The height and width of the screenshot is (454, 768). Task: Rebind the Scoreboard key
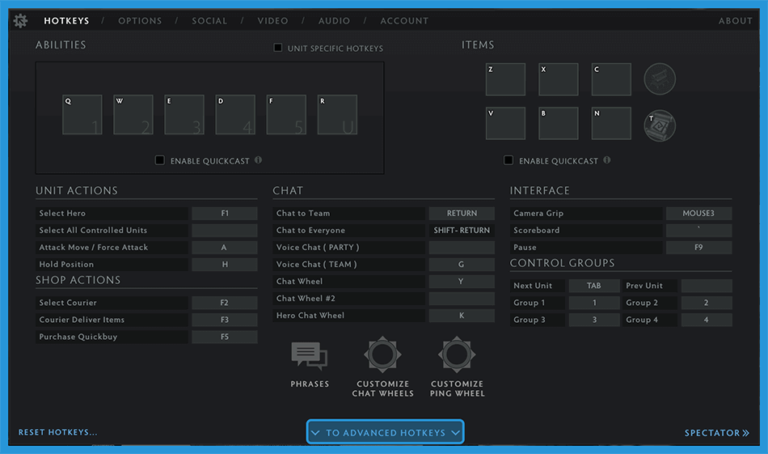tap(699, 230)
